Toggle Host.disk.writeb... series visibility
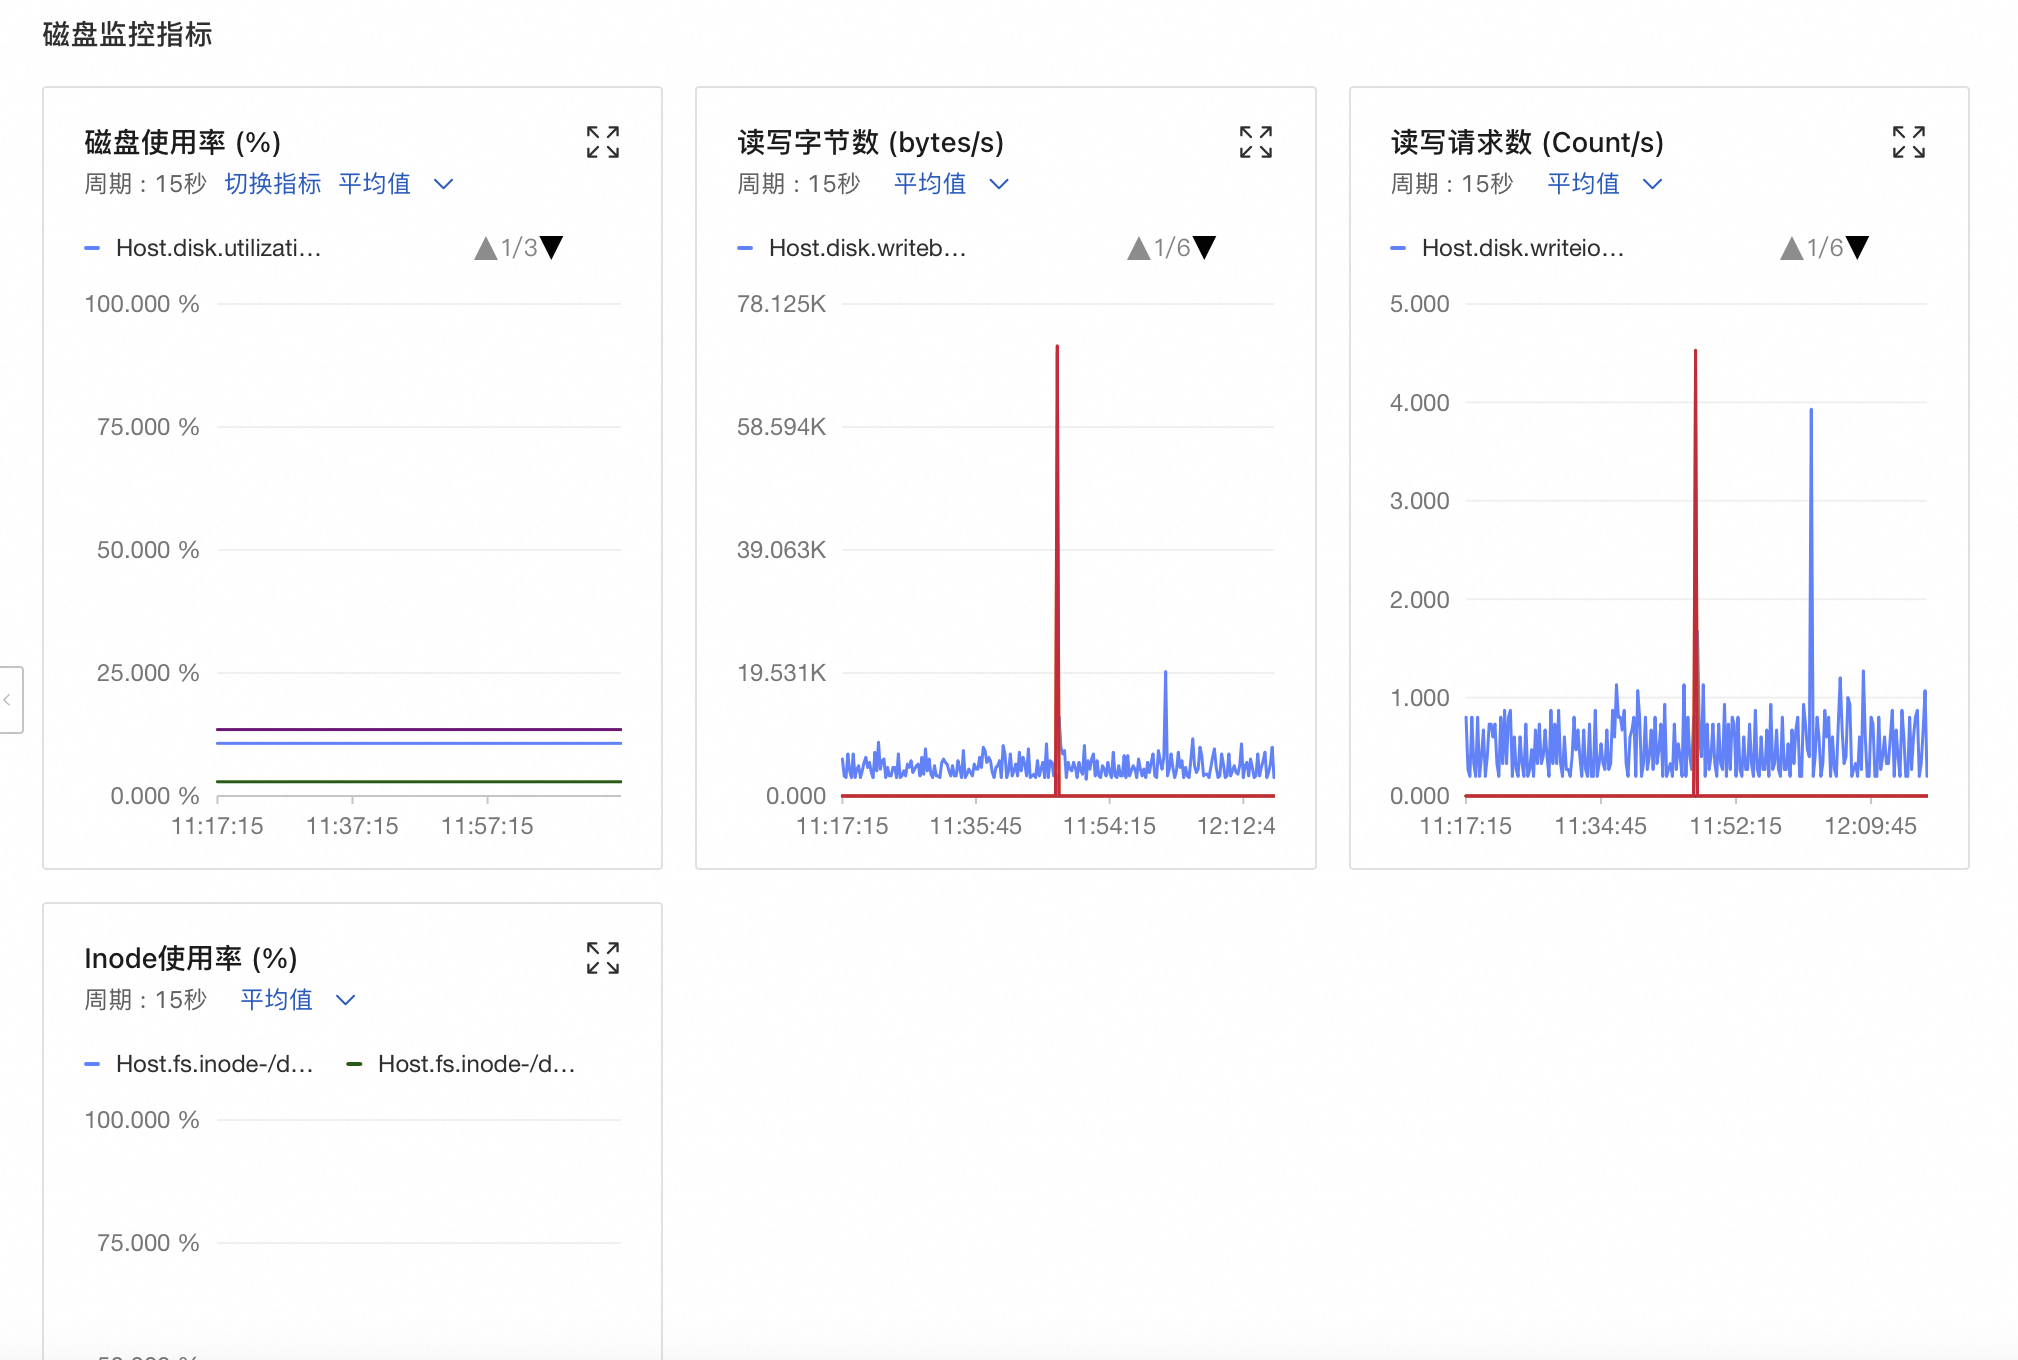2018x1360 pixels. coord(867,248)
